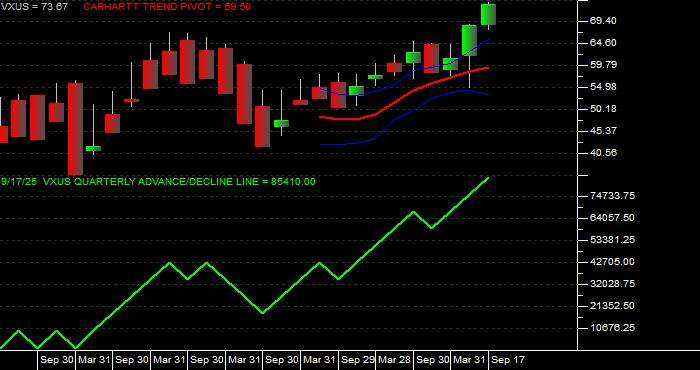This screenshot has height=370, width=700.
Task: Click the tallest red candlestick on the left
Action: tap(75, 129)
